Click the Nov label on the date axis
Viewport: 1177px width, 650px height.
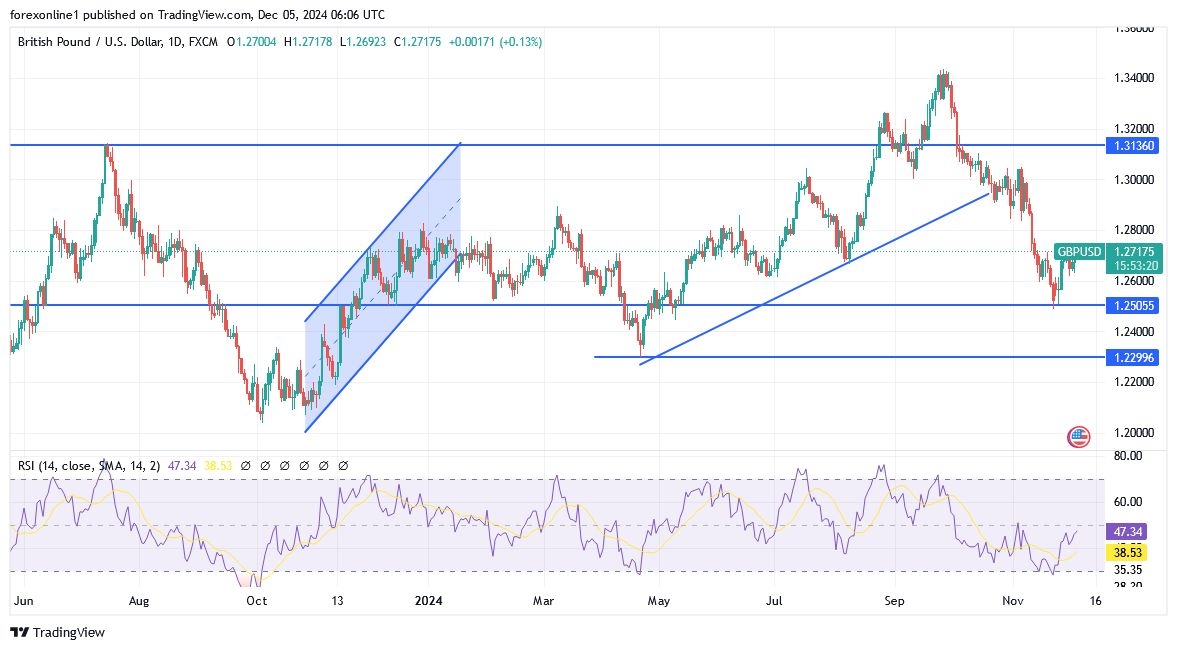(x=1011, y=601)
